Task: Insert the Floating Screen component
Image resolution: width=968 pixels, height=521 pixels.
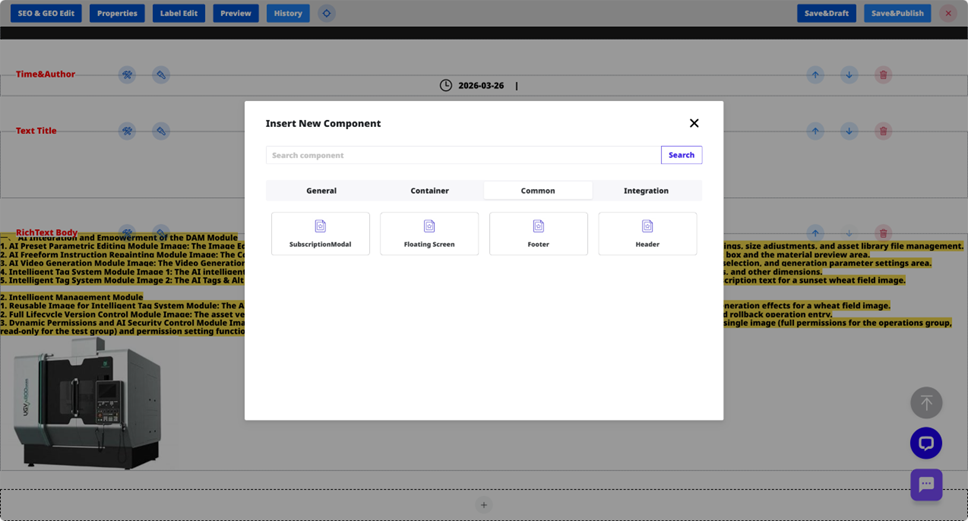Action: 429,234
